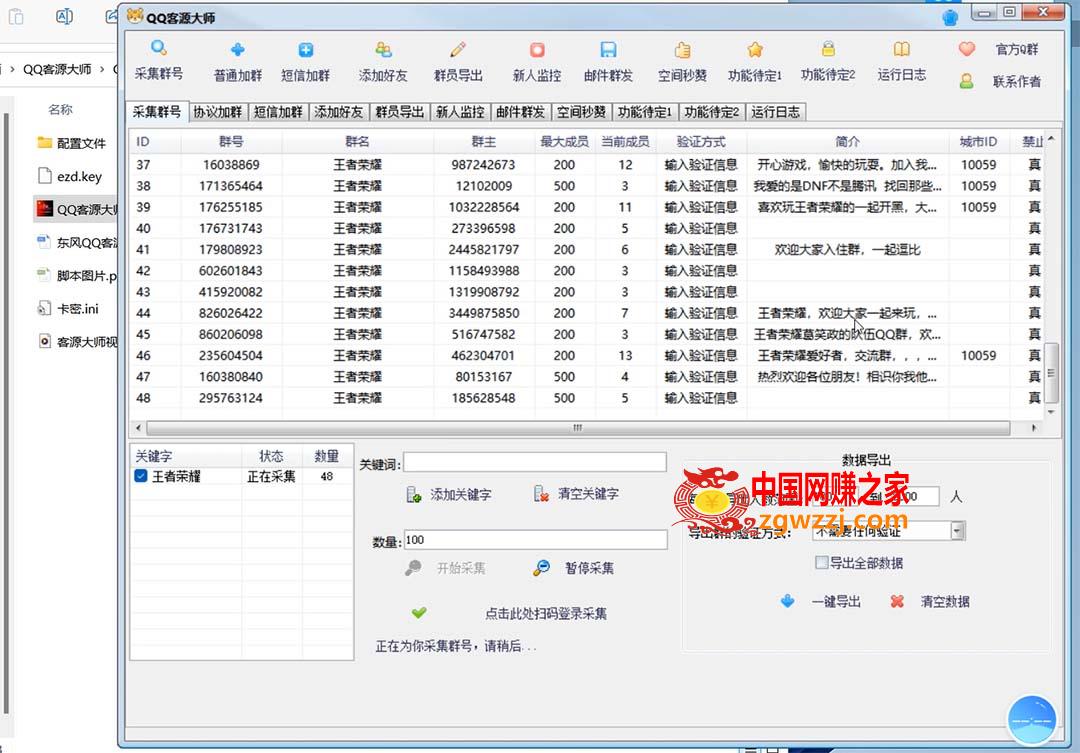The image size is (1080, 753).
Task: Click the rename icon in Explorer toolbar
Action: (64, 17)
